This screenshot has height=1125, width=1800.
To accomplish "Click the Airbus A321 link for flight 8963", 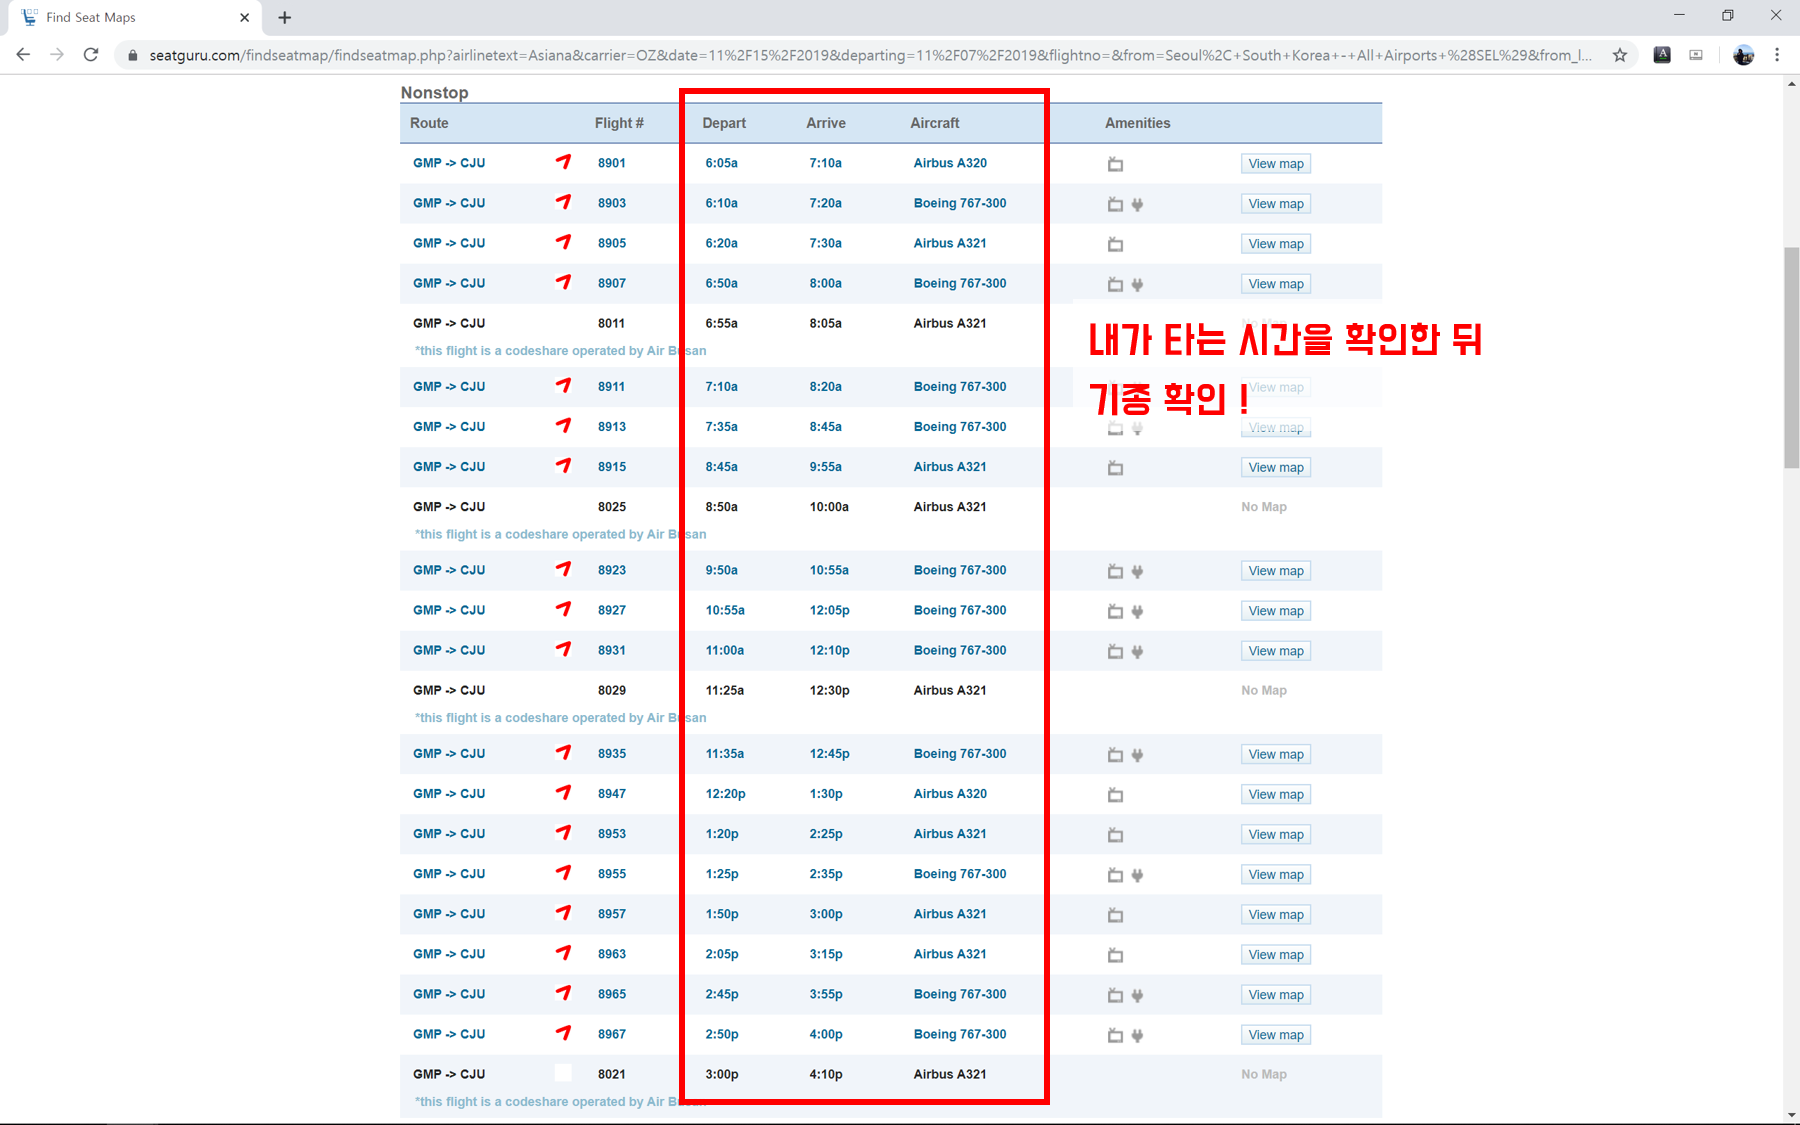I will pos(950,954).
